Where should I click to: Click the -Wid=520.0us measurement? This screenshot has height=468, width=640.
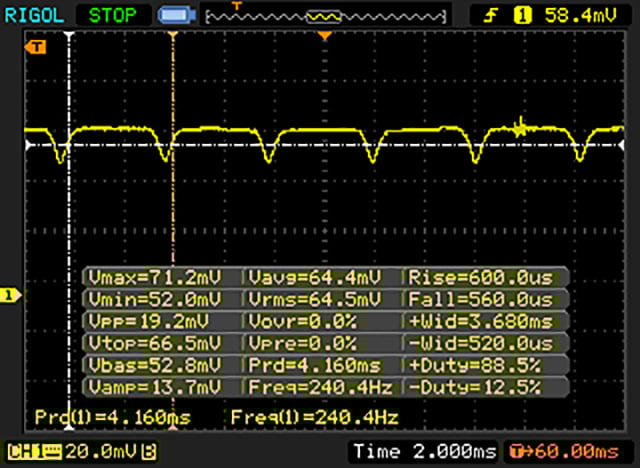[x=480, y=344]
